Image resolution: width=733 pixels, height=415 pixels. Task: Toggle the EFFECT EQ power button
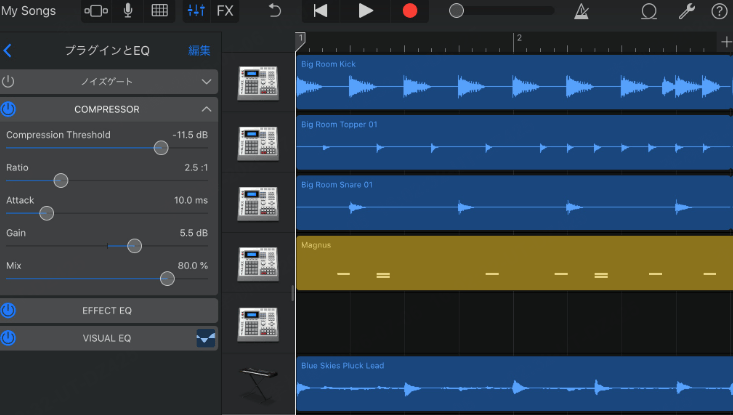coord(8,310)
